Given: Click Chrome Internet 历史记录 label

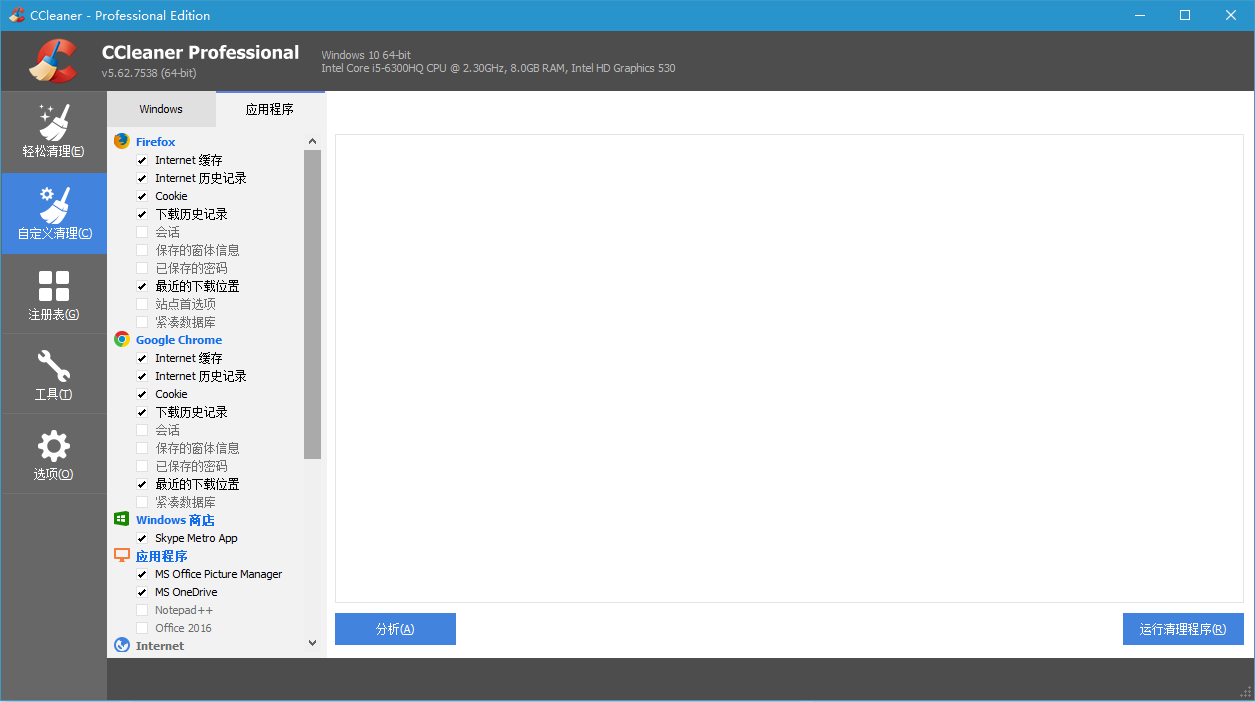Looking at the screenshot, I should point(201,376).
